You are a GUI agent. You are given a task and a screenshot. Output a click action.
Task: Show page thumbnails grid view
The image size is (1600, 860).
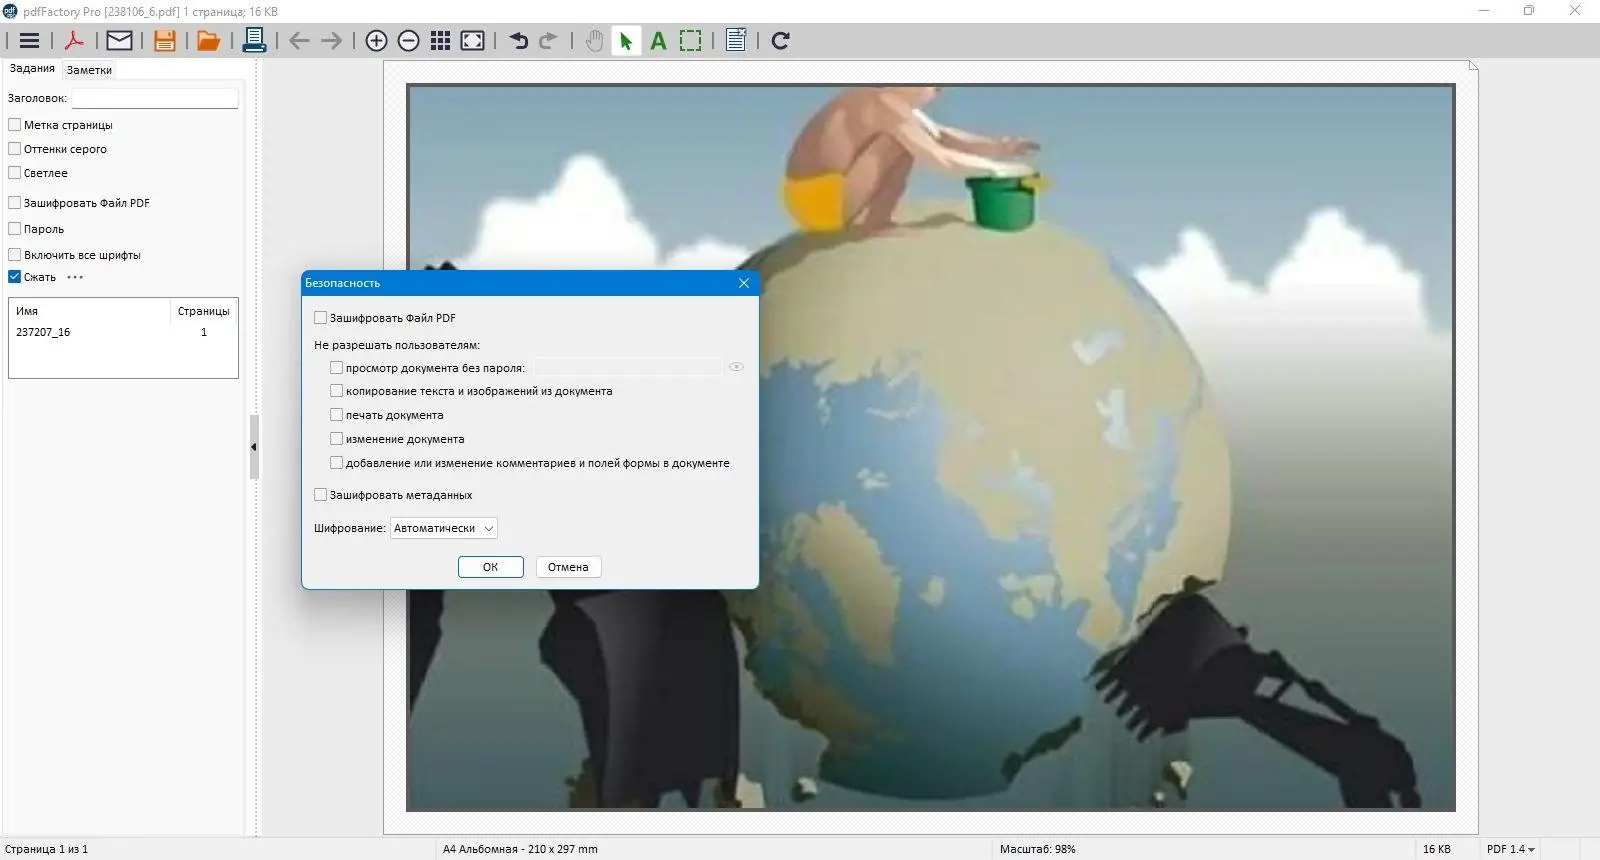tap(440, 41)
